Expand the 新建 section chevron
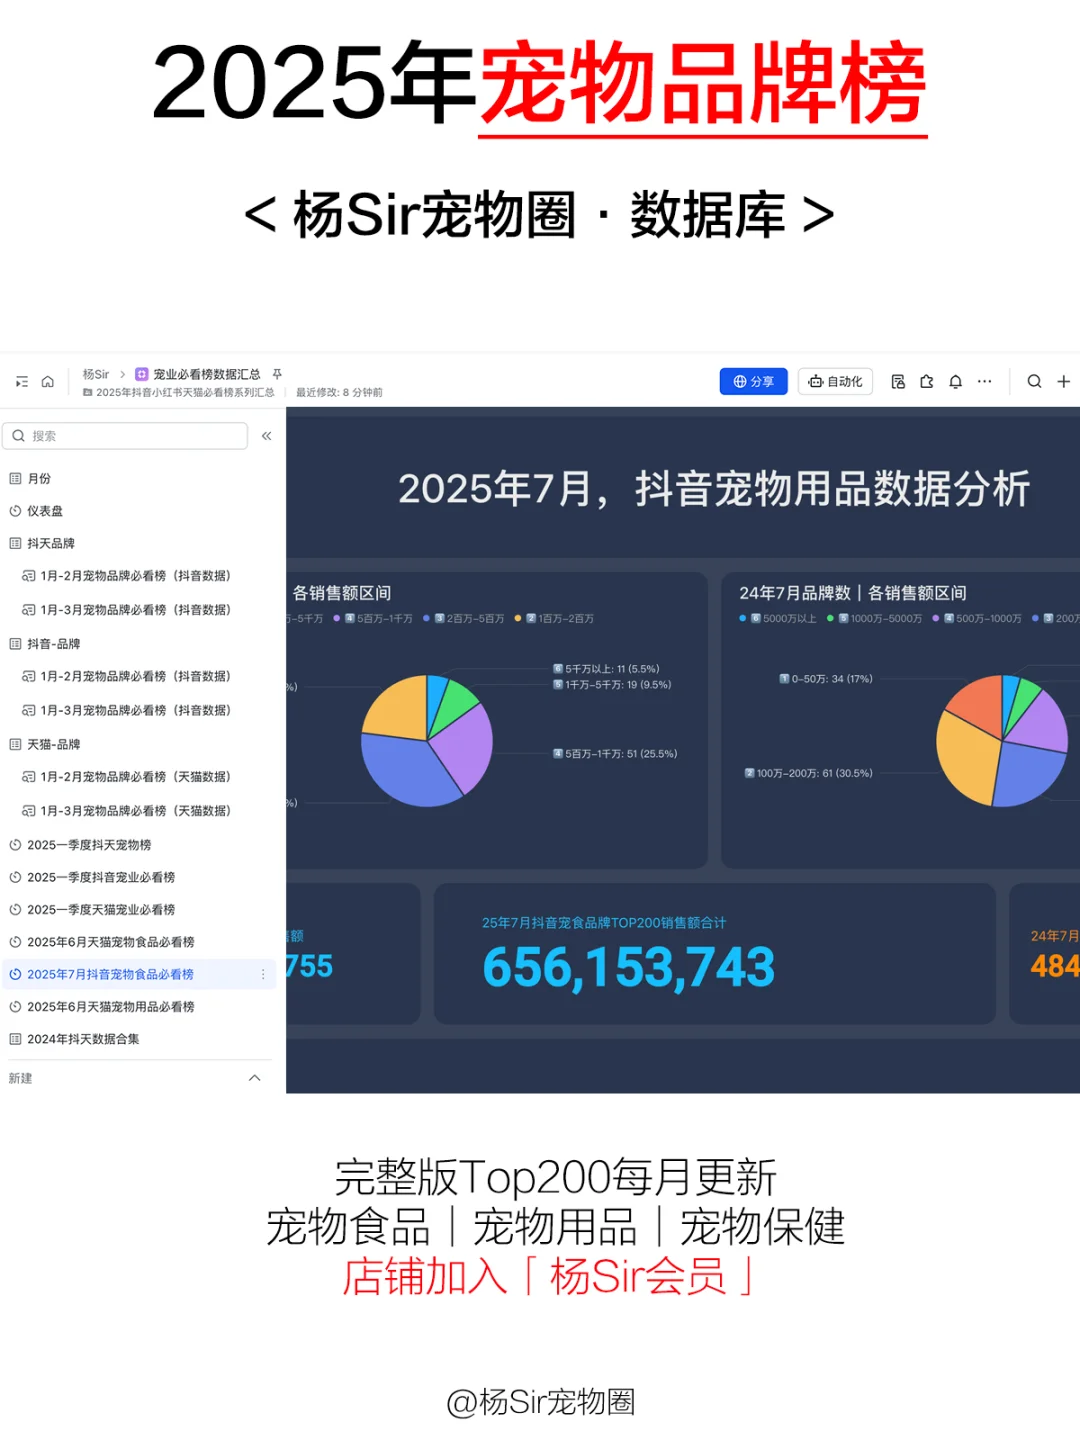Image resolution: width=1080 pixels, height=1440 pixels. 254,1078
